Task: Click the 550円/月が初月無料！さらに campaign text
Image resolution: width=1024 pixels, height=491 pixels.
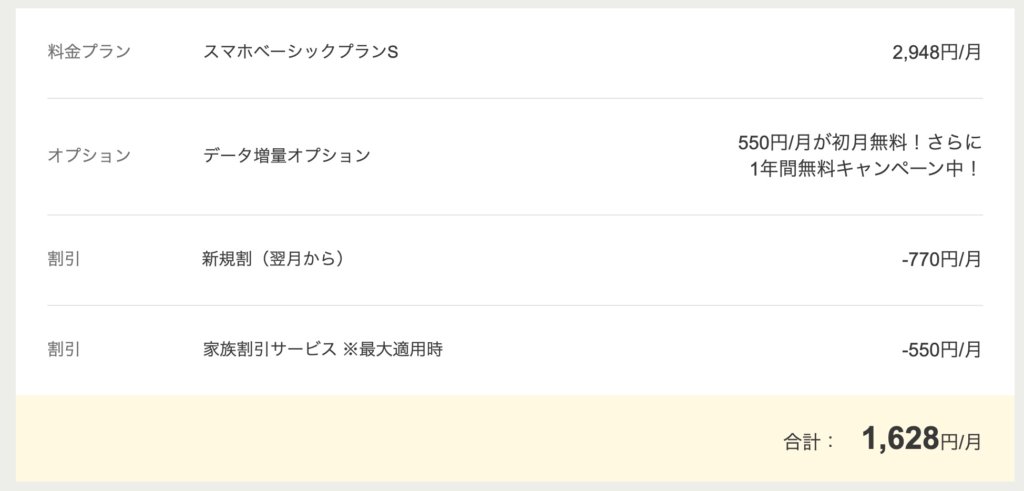Action: coord(859,142)
